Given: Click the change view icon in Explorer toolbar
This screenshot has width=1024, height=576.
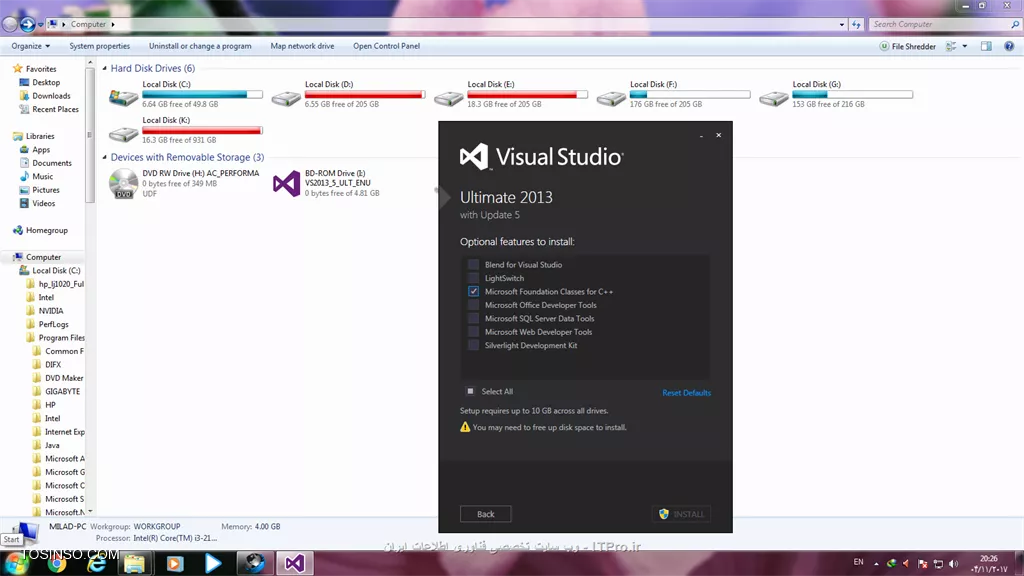Looking at the screenshot, I should tap(952, 46).
